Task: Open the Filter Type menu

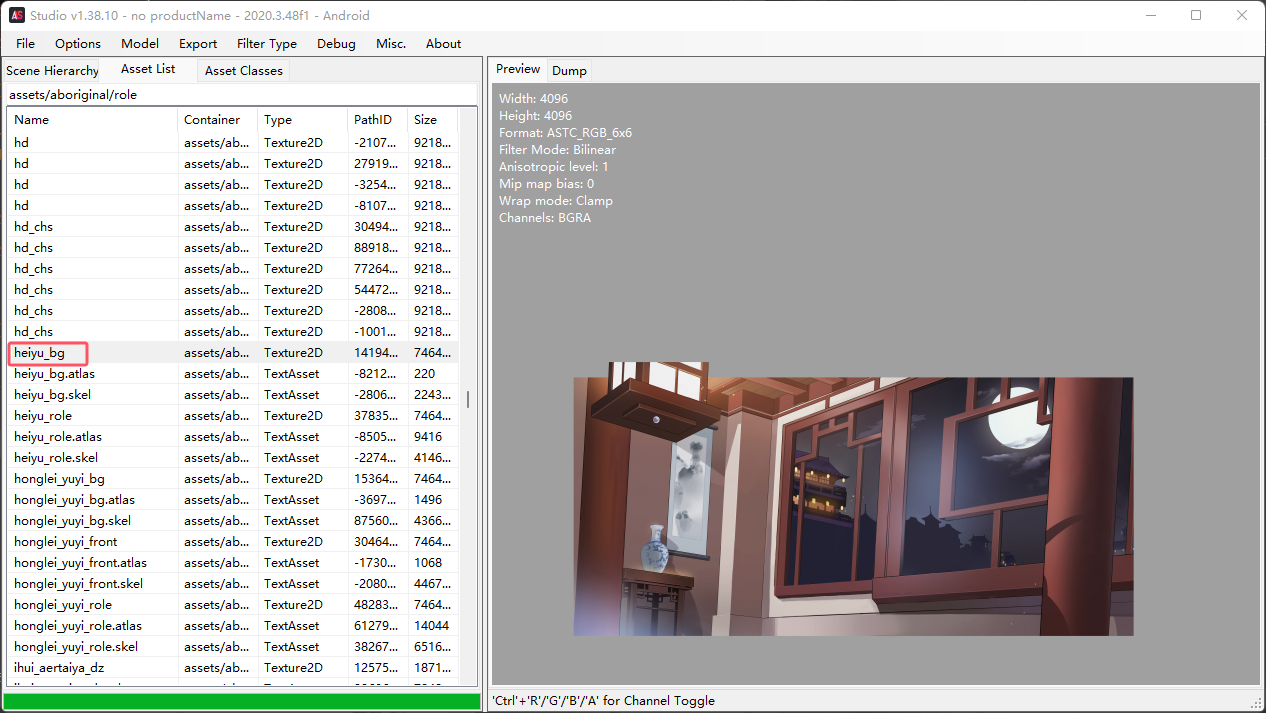Action: (267, 43)
